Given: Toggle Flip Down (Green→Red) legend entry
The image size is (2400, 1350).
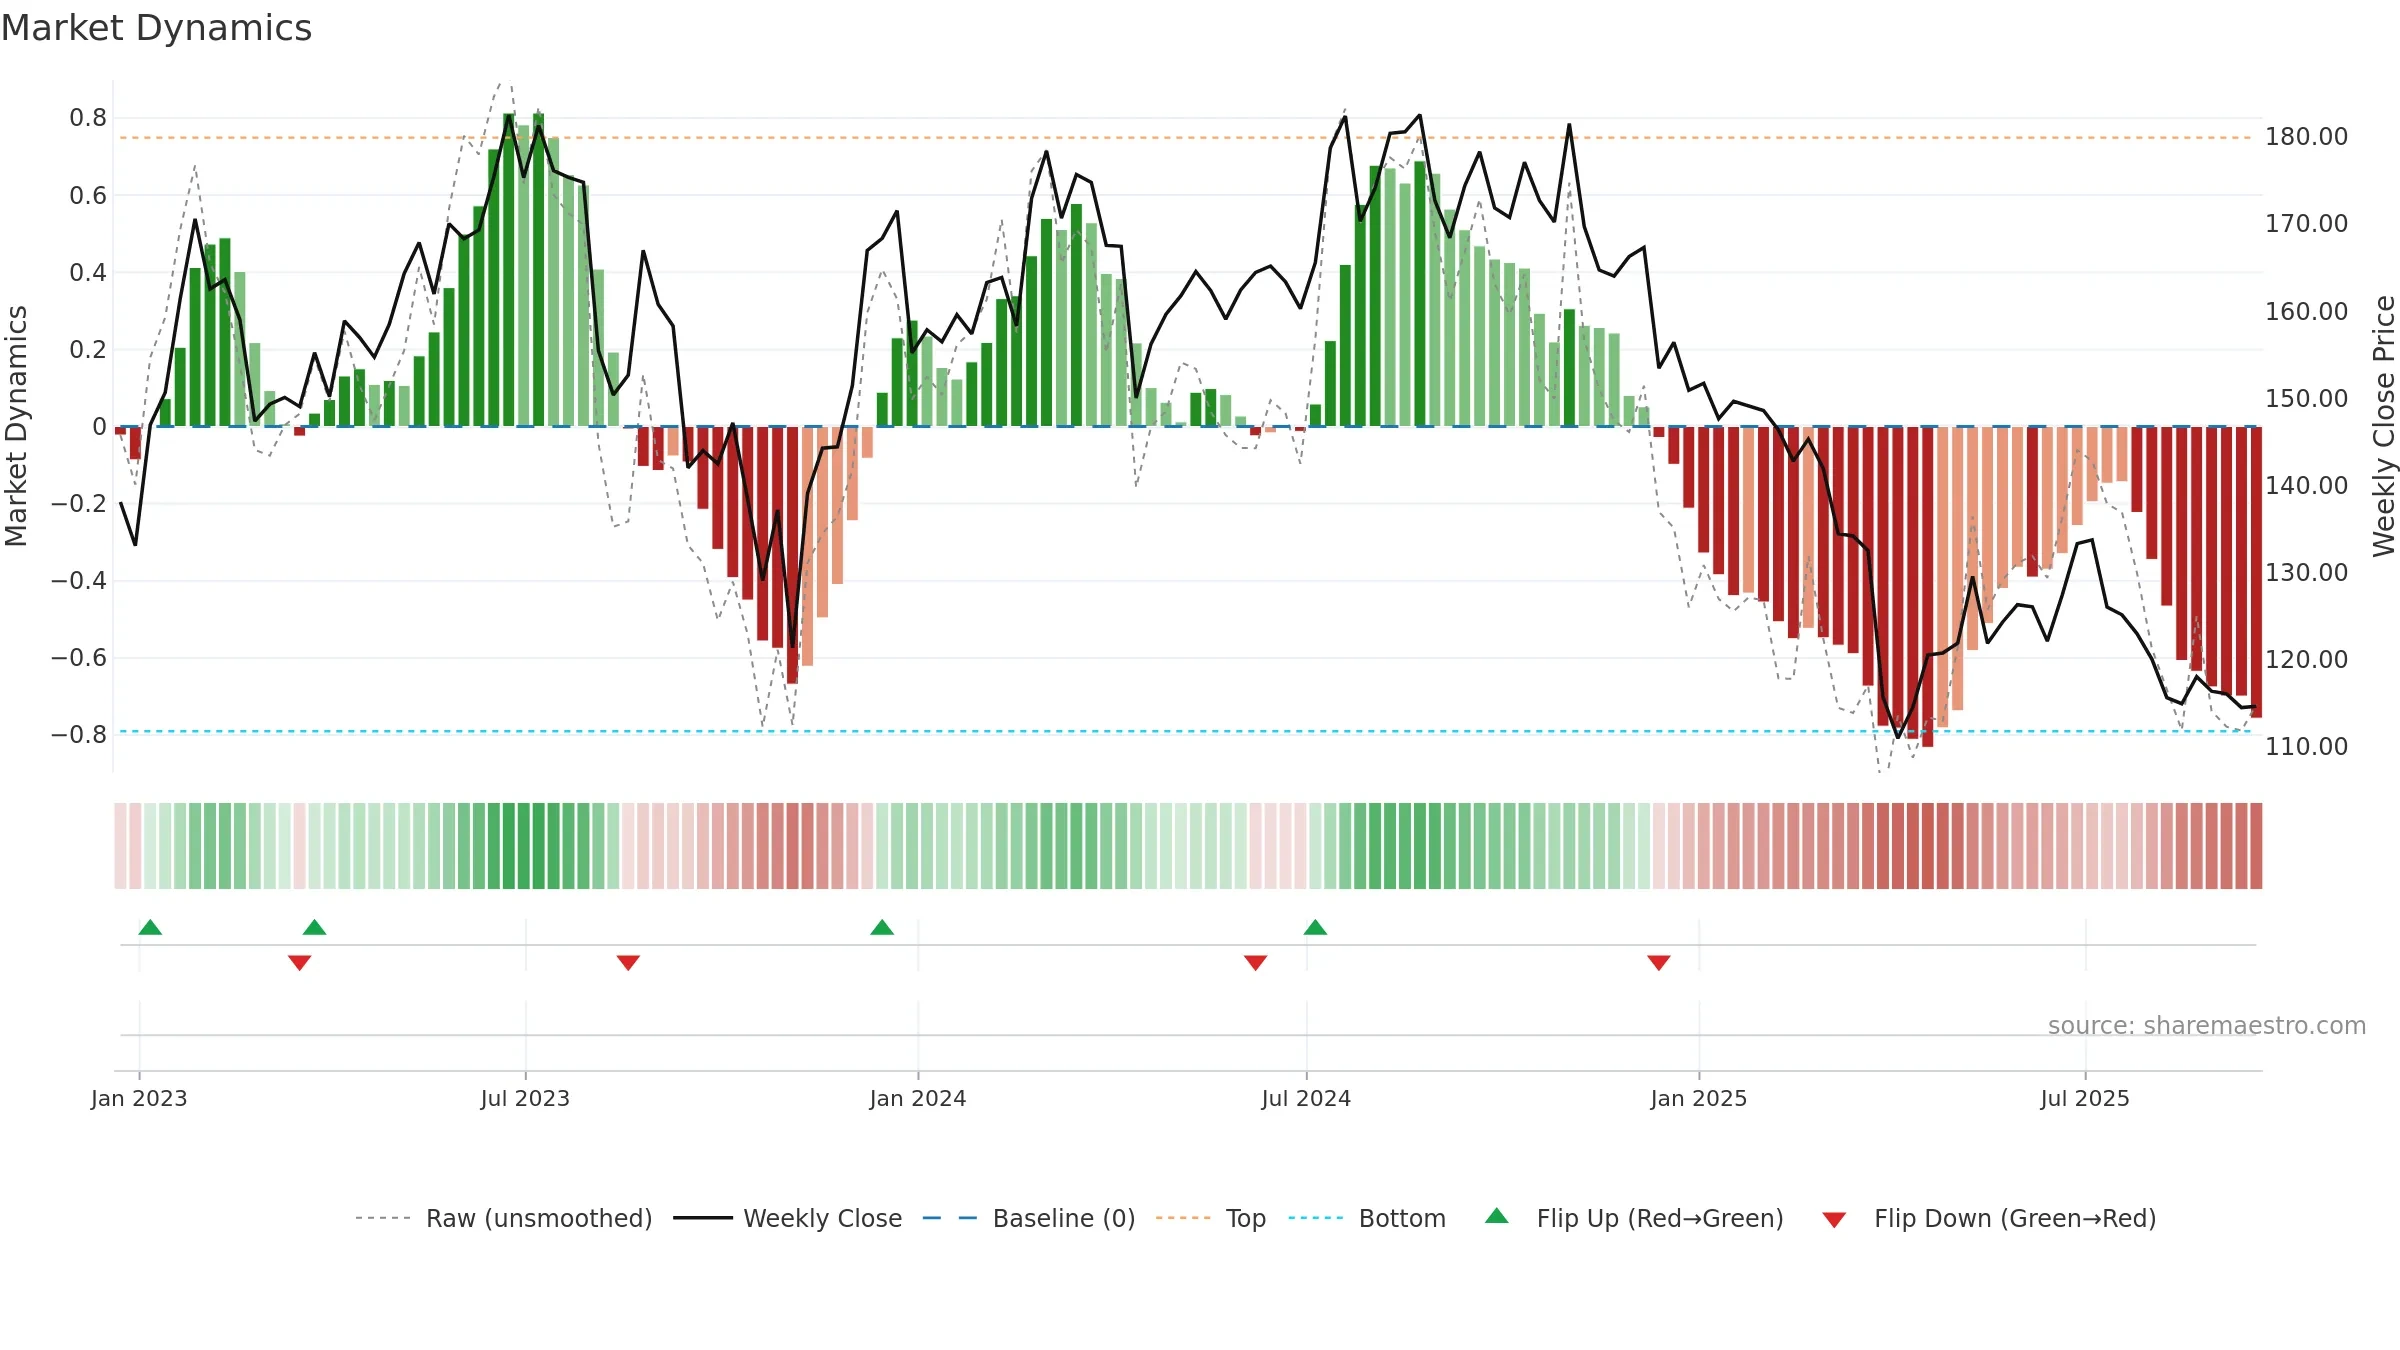Looking at the screenshot, I should [x=1988, y=1218].
